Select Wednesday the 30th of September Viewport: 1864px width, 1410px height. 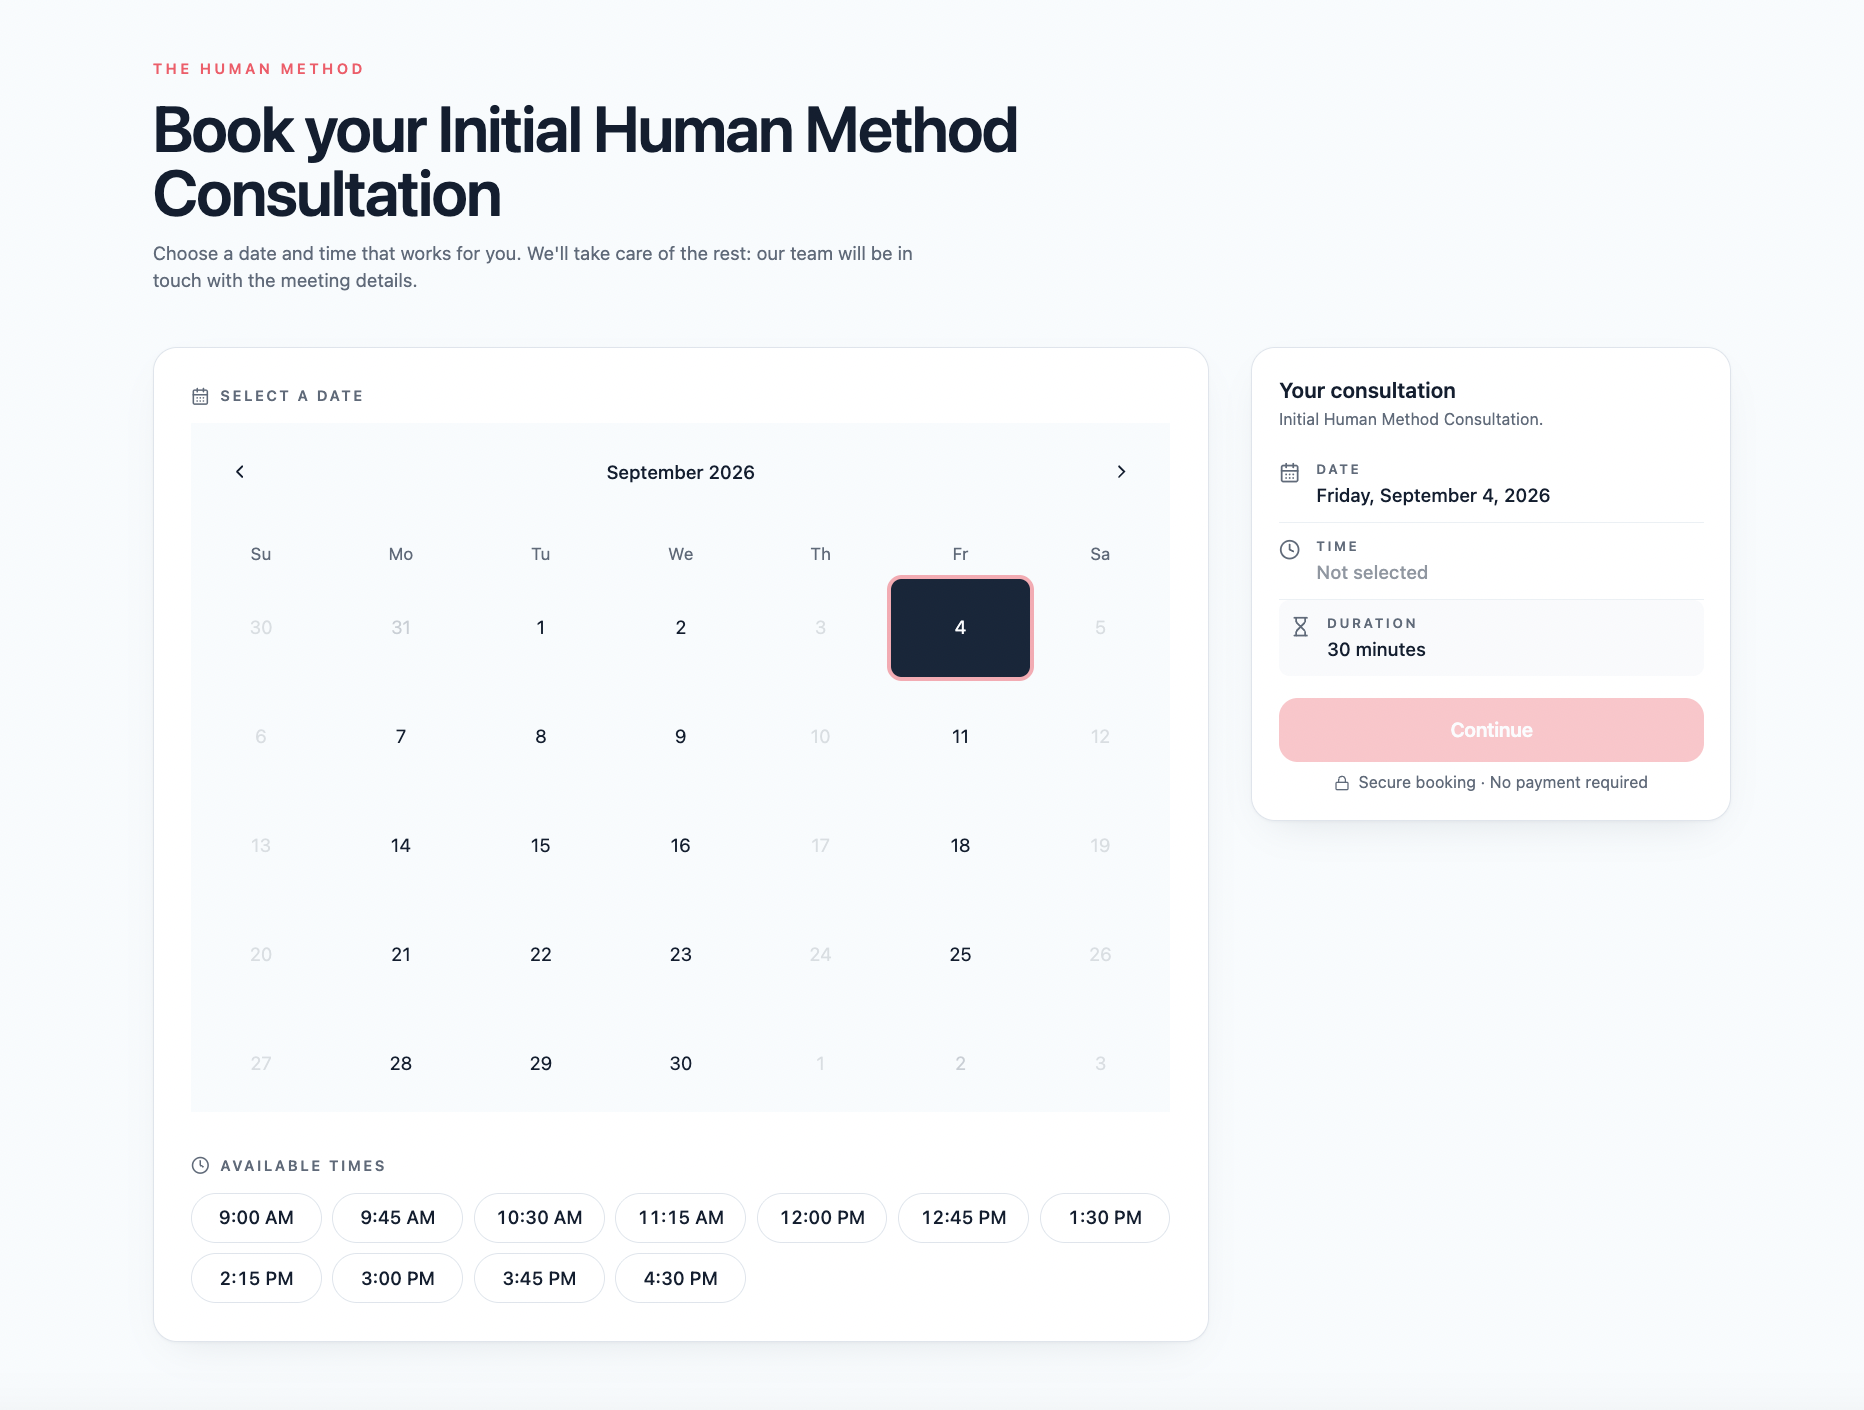[681, 1064]
